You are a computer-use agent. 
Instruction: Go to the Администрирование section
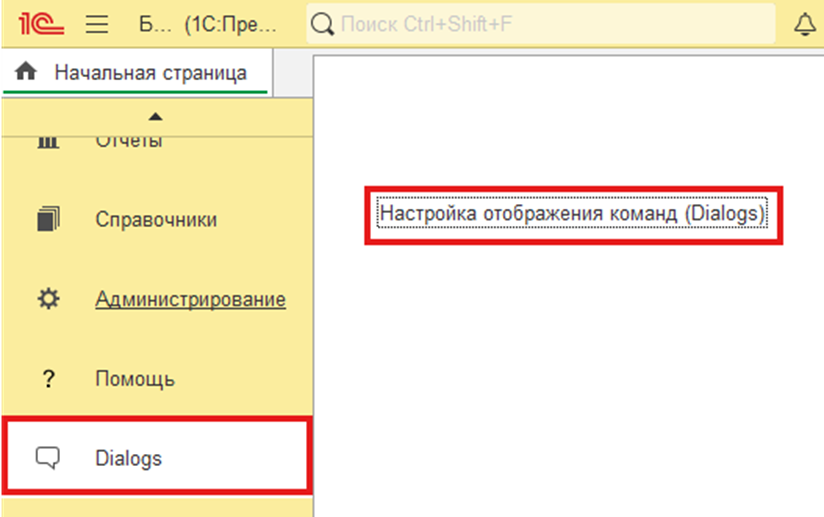click(x=190, y=299)
